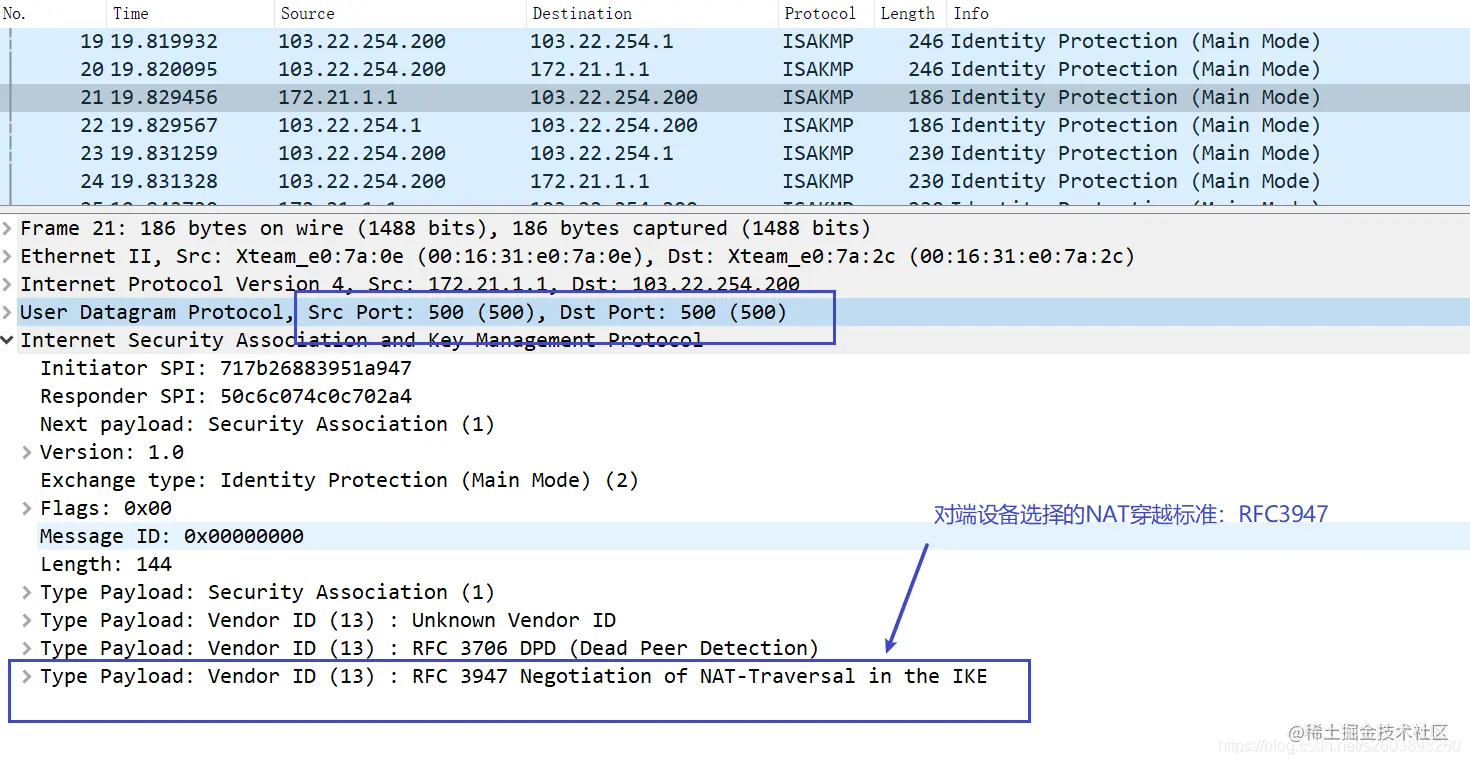This screenshot has width=1470, height=764.
Task: Select packet 22 at time 19.829567
Action: [x=735, y=125]
